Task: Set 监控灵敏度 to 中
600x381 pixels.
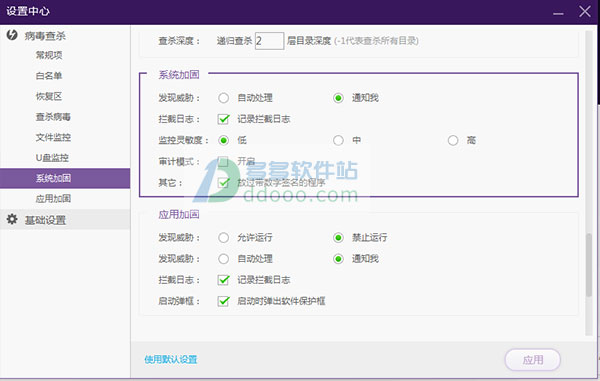Action: point(338,140)
